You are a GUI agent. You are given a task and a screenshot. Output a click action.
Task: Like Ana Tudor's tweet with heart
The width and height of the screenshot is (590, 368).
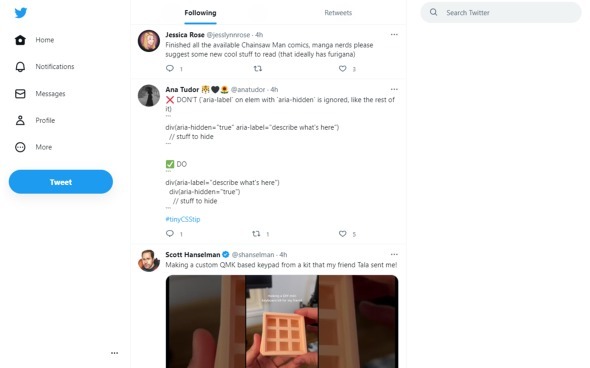tap(342, 234)
